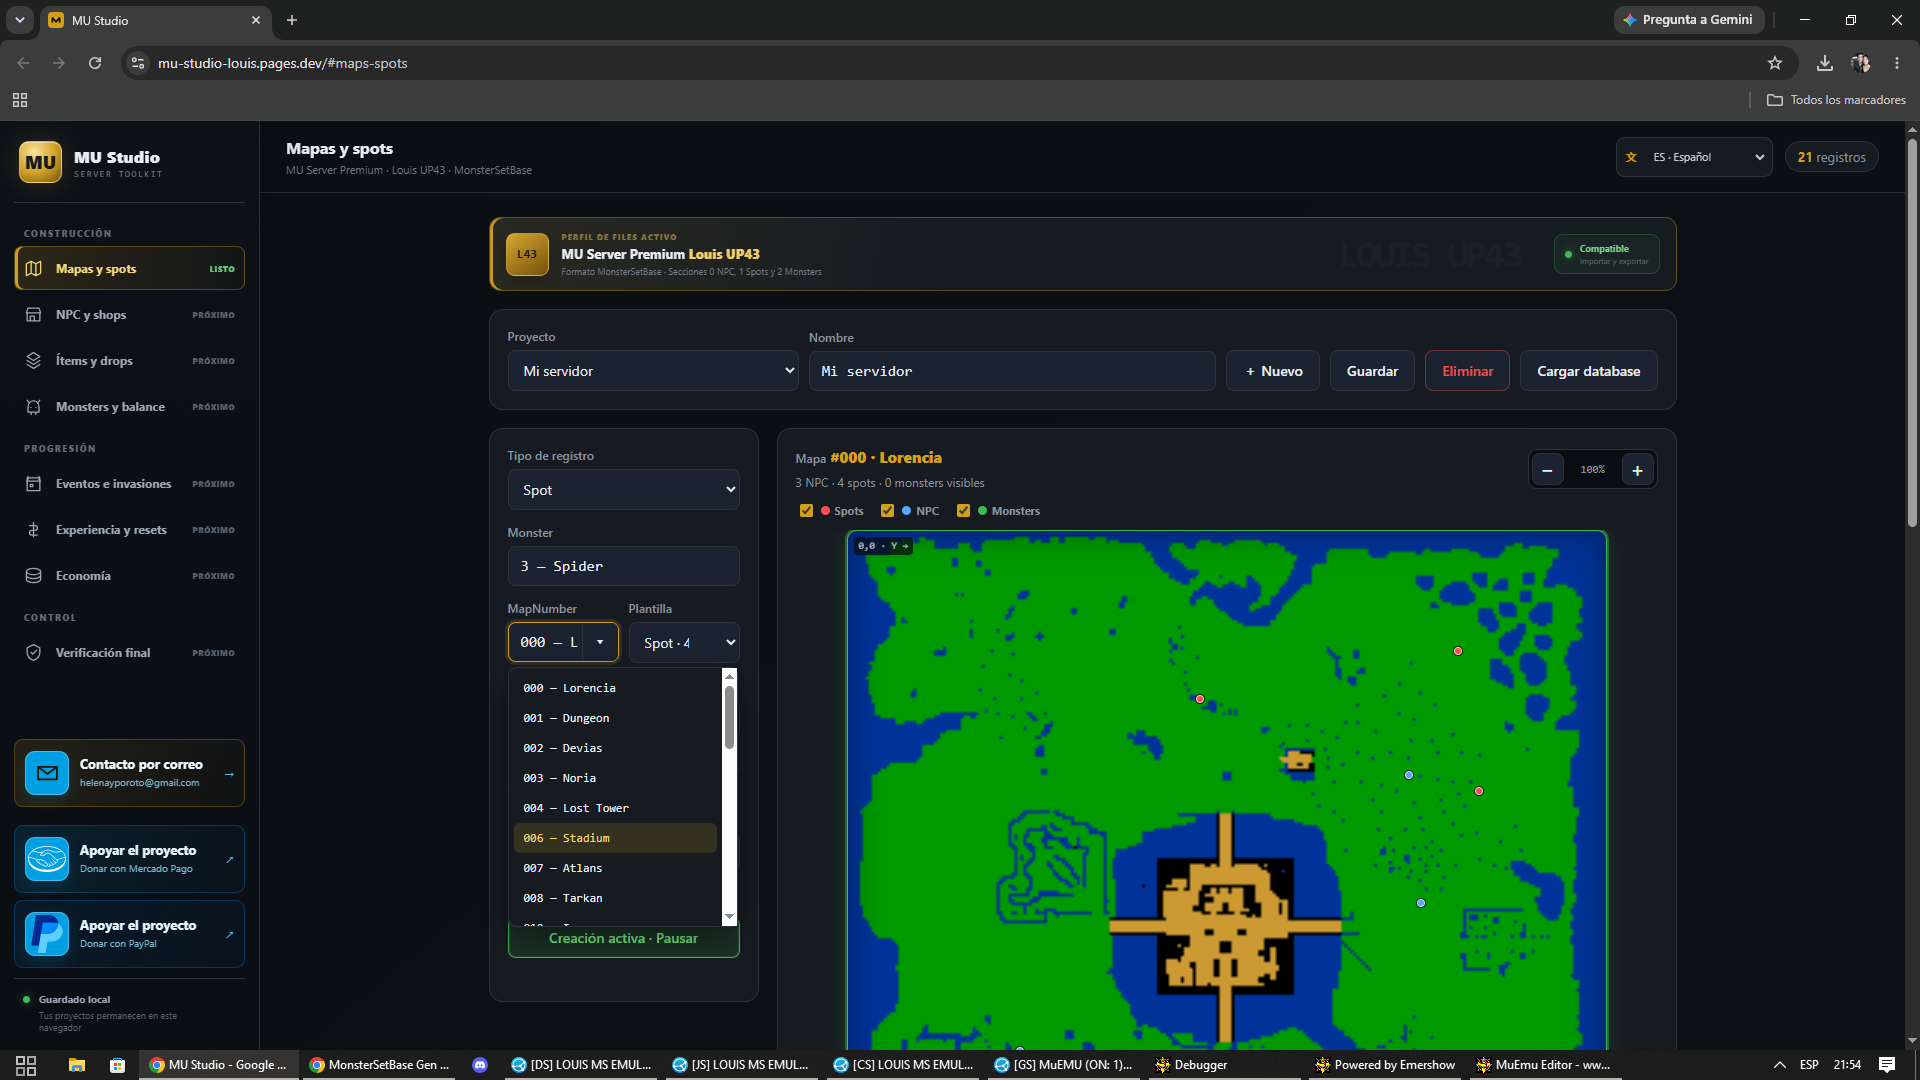Click the Guardar button
This screenshot has width=1920, height=1080.
[1372, 371]
